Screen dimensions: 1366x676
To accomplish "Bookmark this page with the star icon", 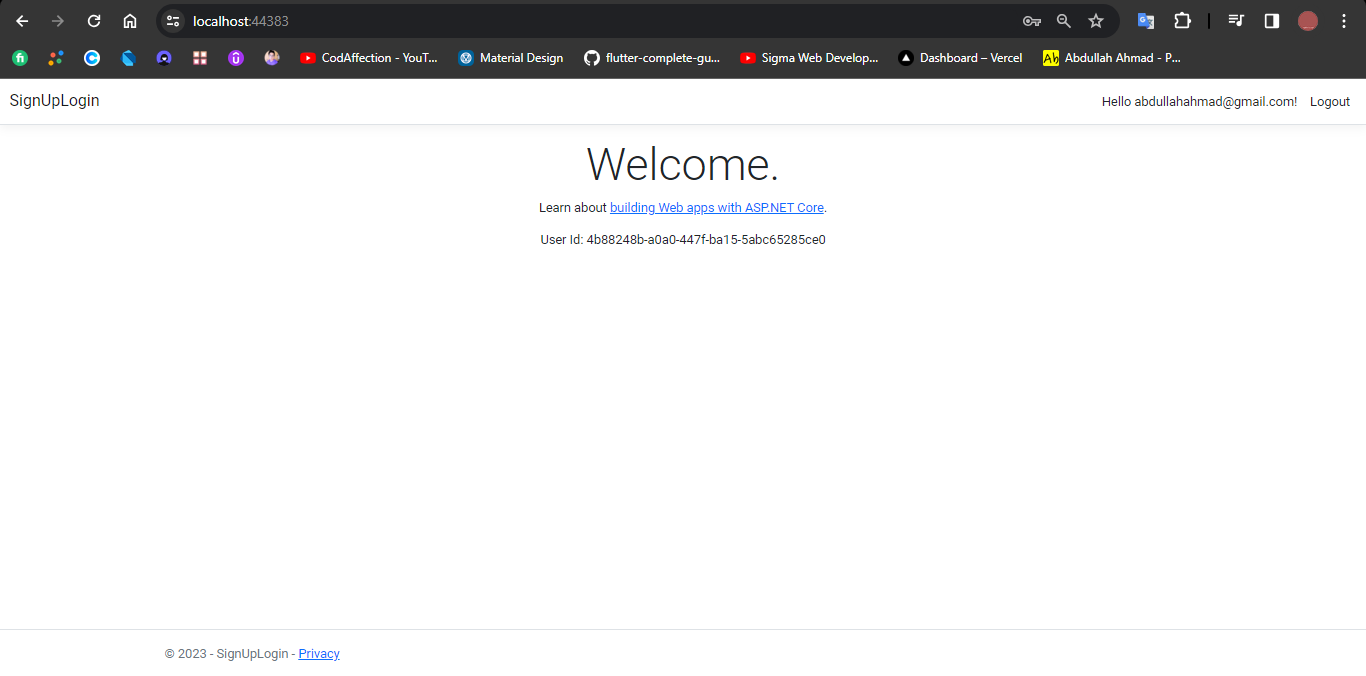I will (x=1096, y=21).
